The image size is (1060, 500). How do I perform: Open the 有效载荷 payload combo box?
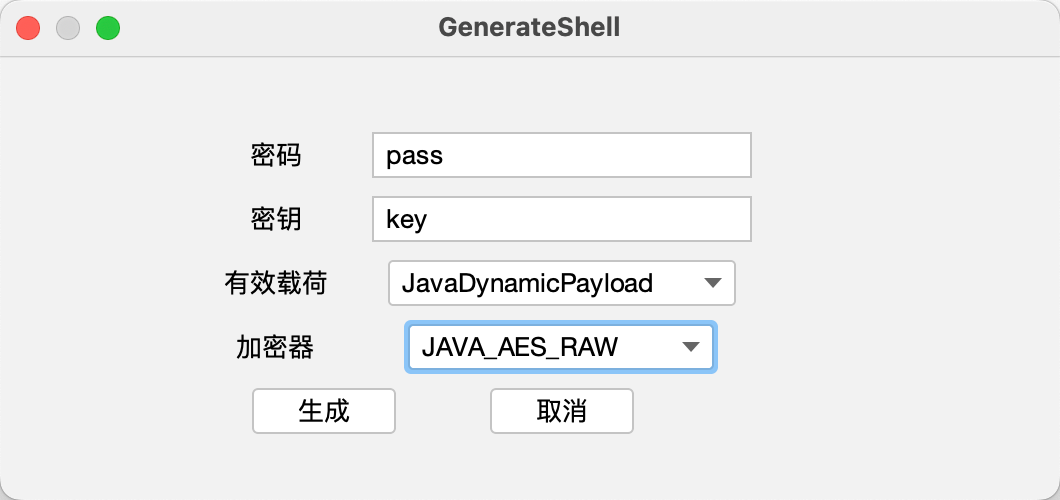pyautogui.click(x=561, y=283)
